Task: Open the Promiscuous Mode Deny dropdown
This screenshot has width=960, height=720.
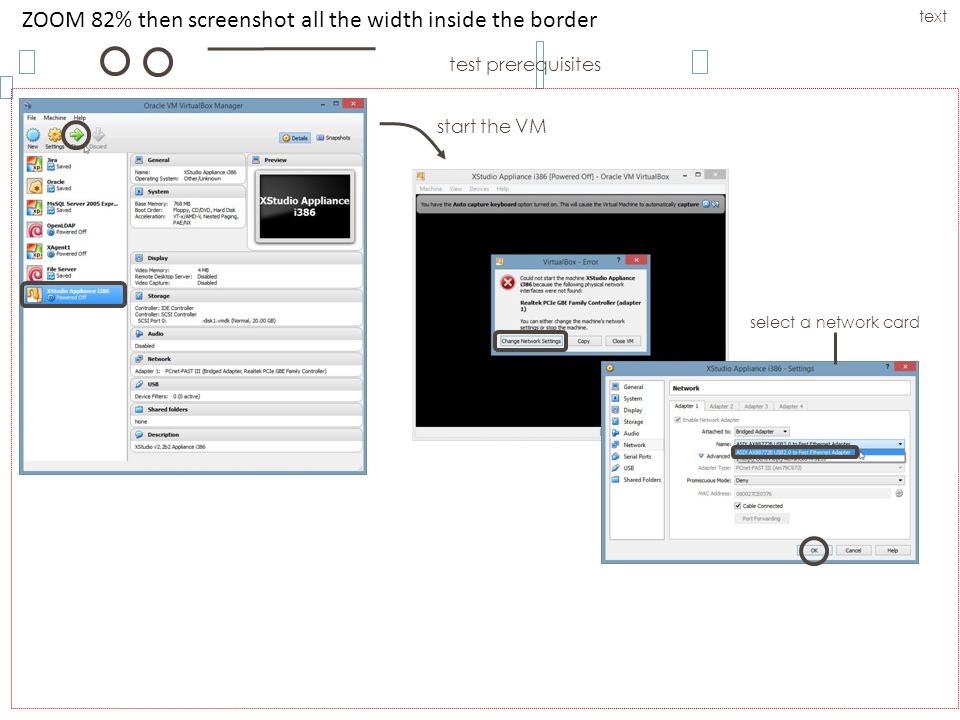Action: pos(819,481)
